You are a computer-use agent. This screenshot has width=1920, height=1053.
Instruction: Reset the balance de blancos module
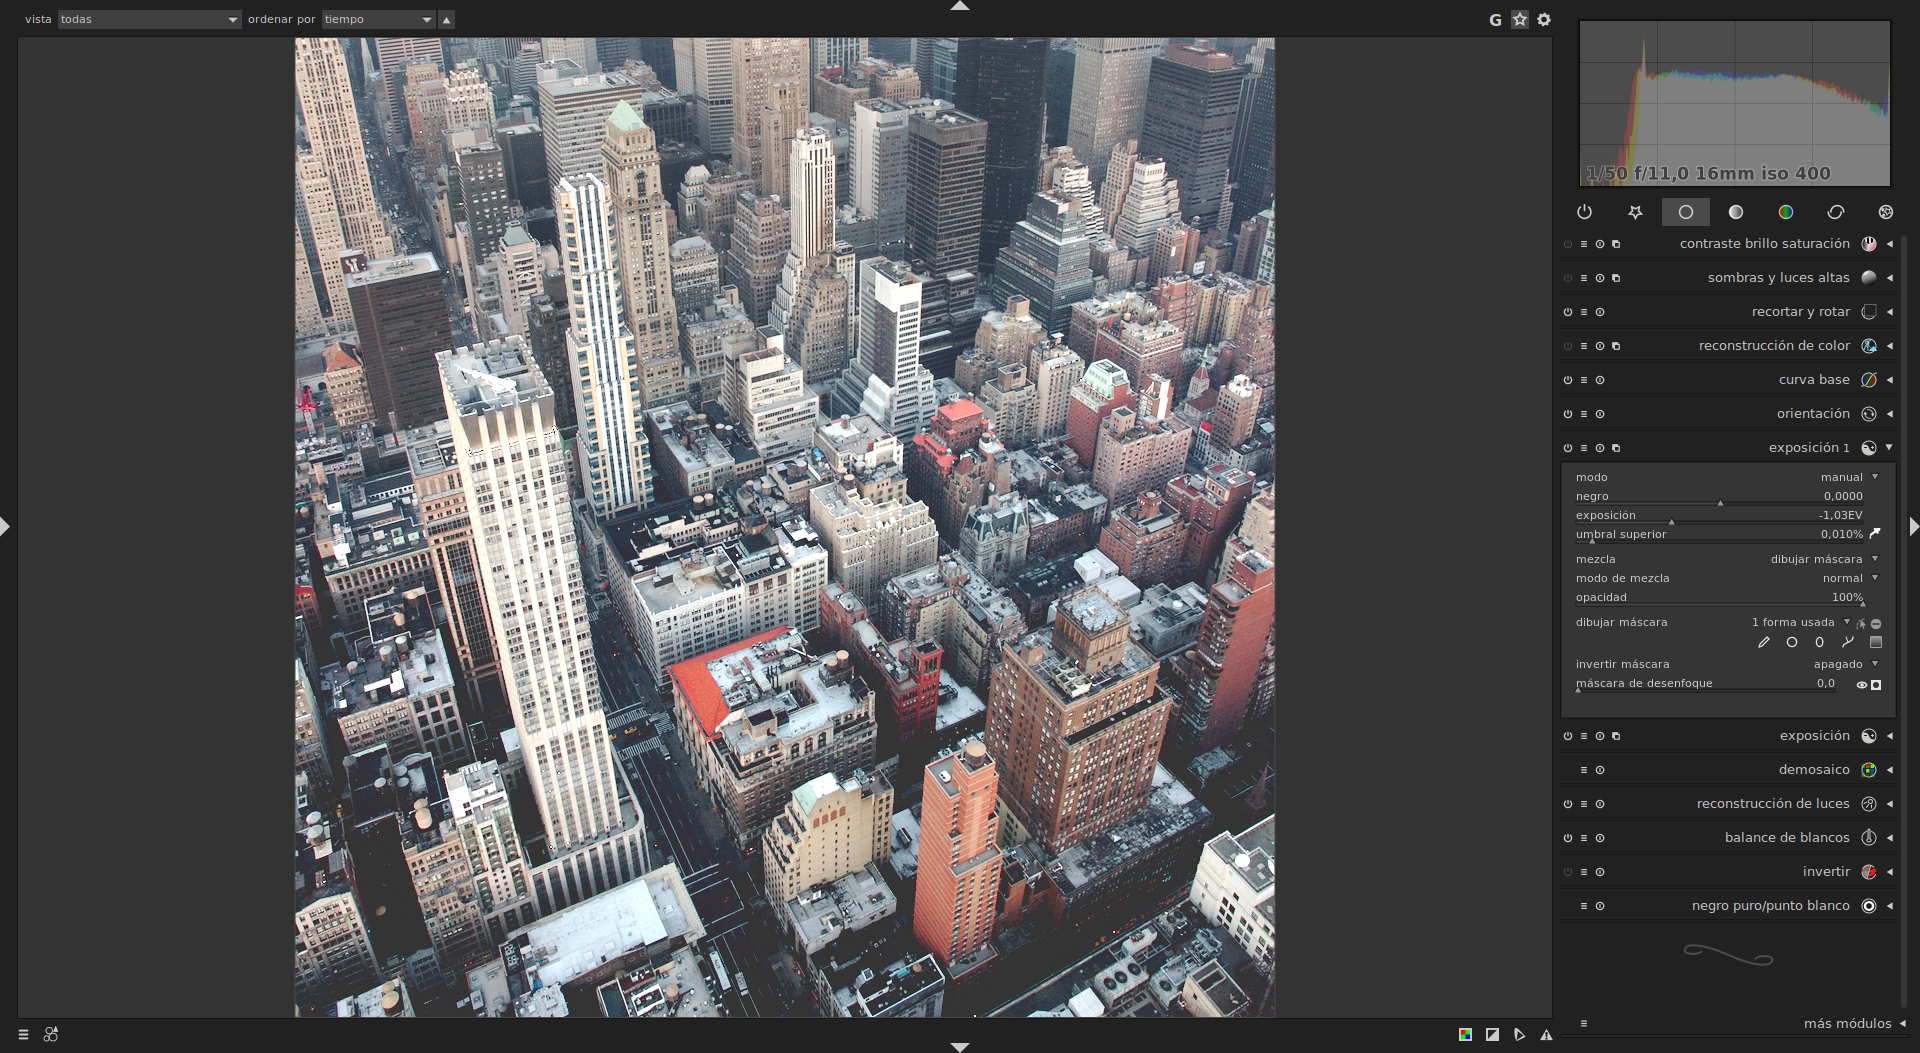[x=1600, y=838]
